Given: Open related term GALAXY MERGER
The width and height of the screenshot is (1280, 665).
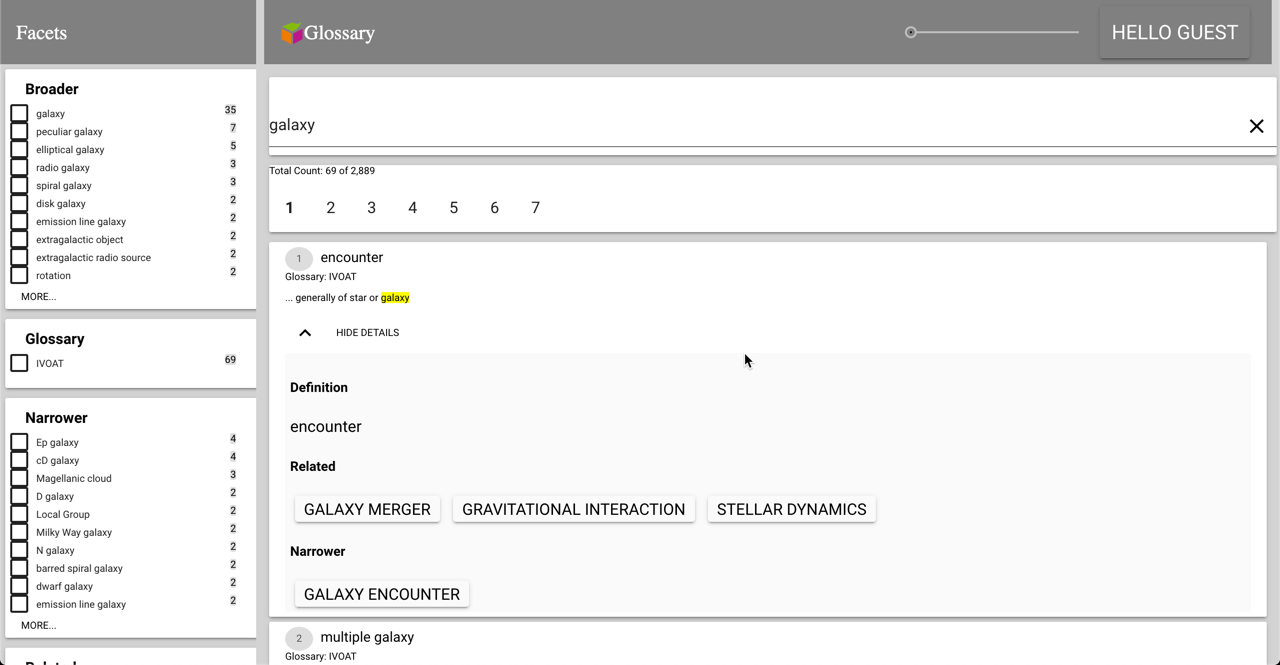Looking at the screenshot, I should (x=367, y=509).
